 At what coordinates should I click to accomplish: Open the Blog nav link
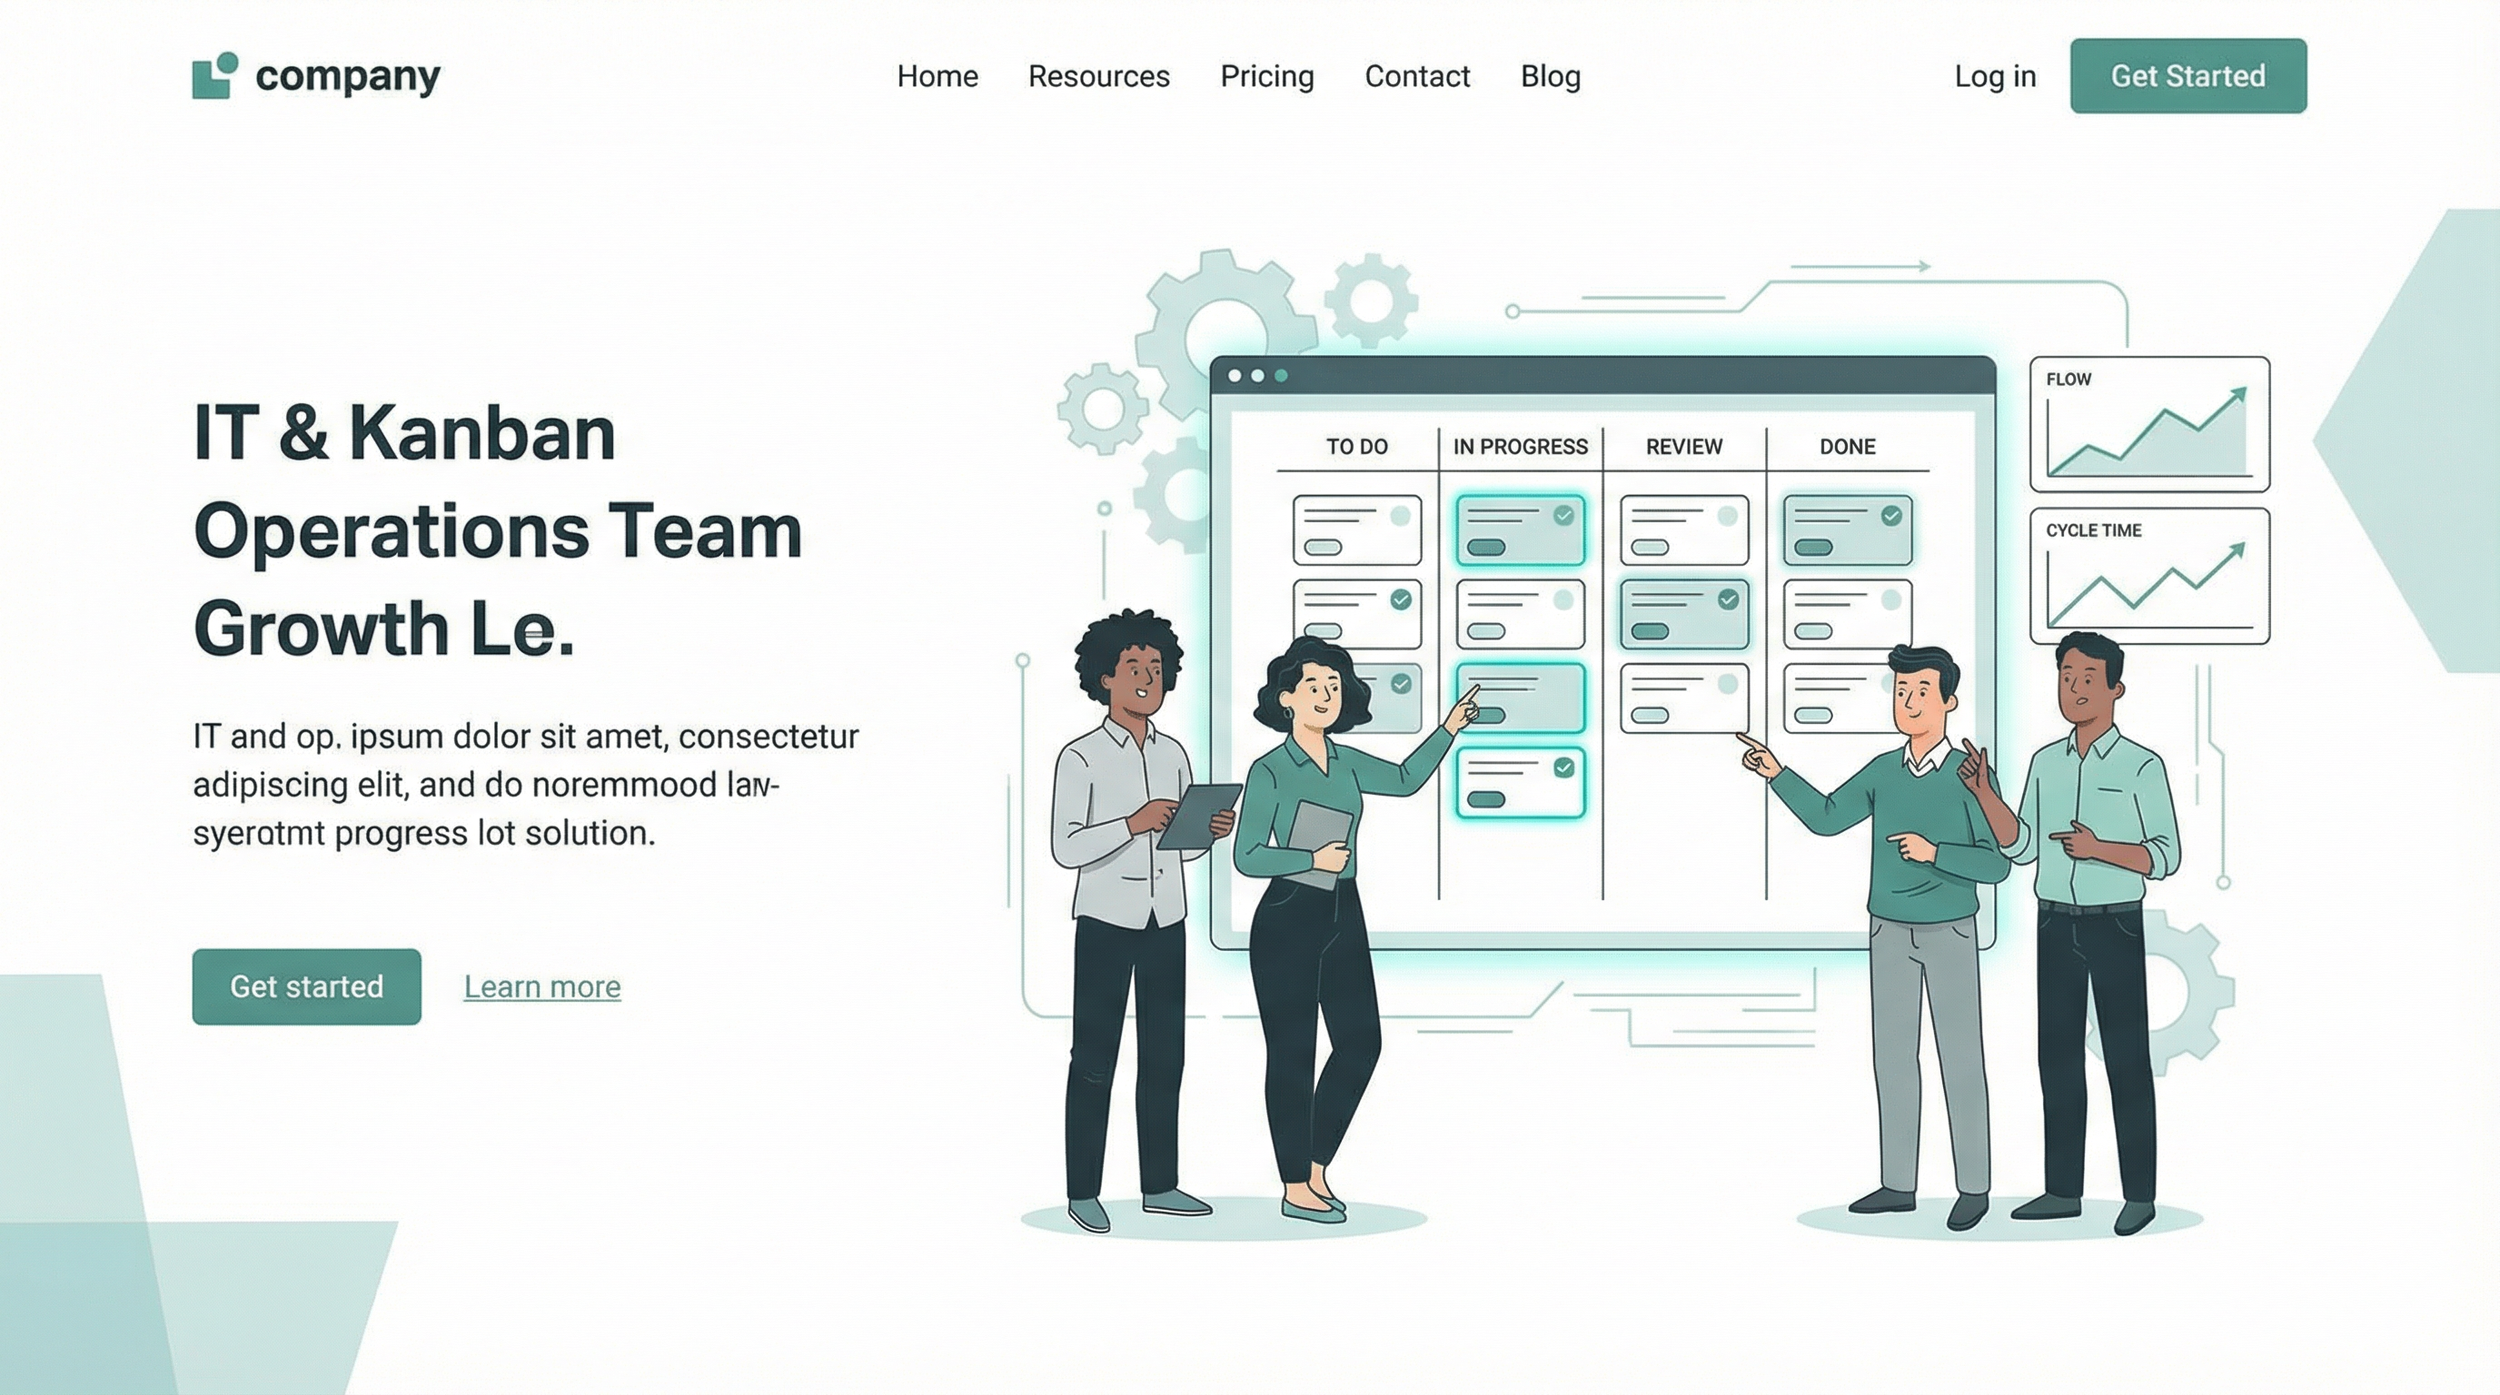pyautogui.click(x=1550, y=76)
